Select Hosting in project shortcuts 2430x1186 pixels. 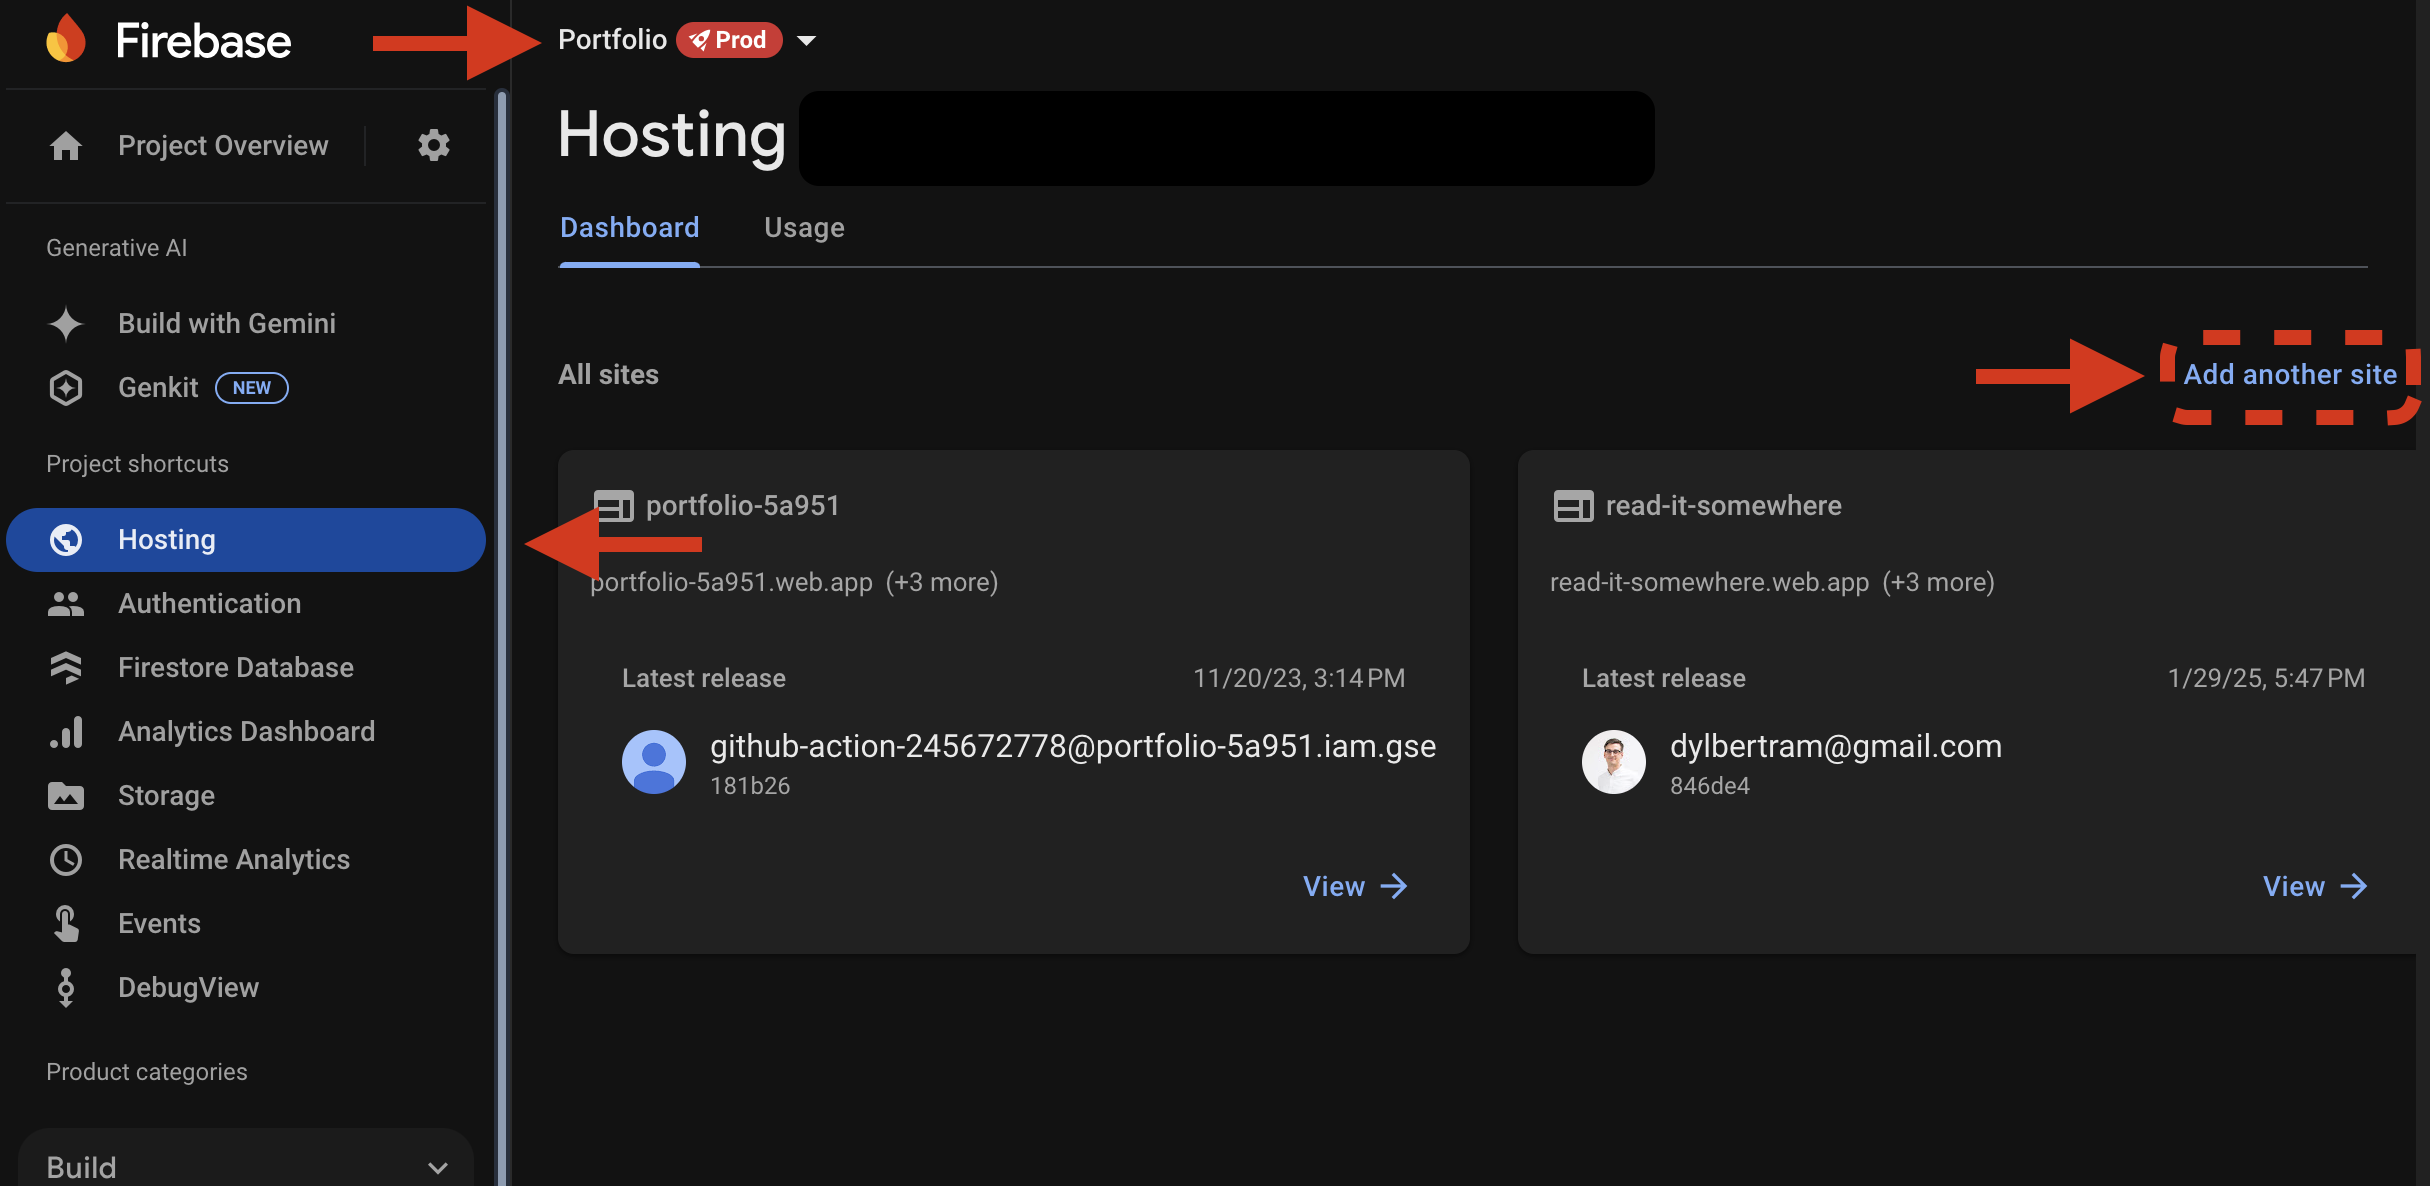click(245, 540)
